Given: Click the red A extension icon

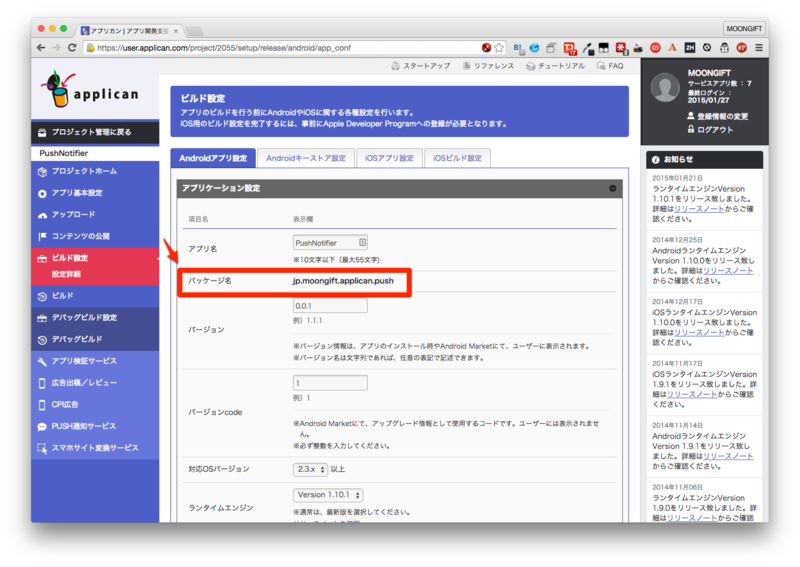Looking at the screenshot, I should pos(672,47).
